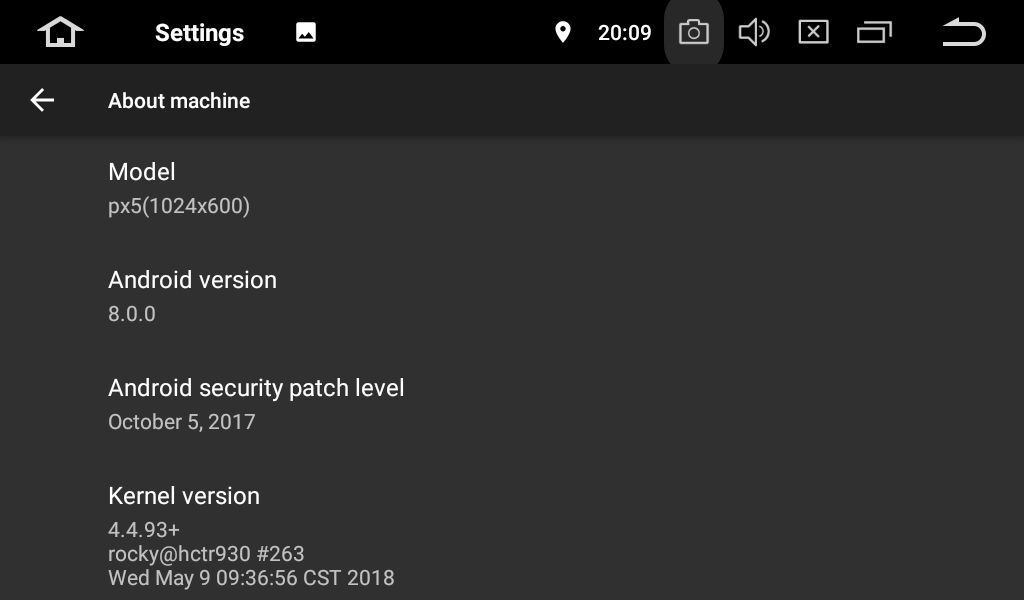Take a screenshot with the camera icon
The width and height of the screenshot is (1024, 600).
(x=694, y=32)
